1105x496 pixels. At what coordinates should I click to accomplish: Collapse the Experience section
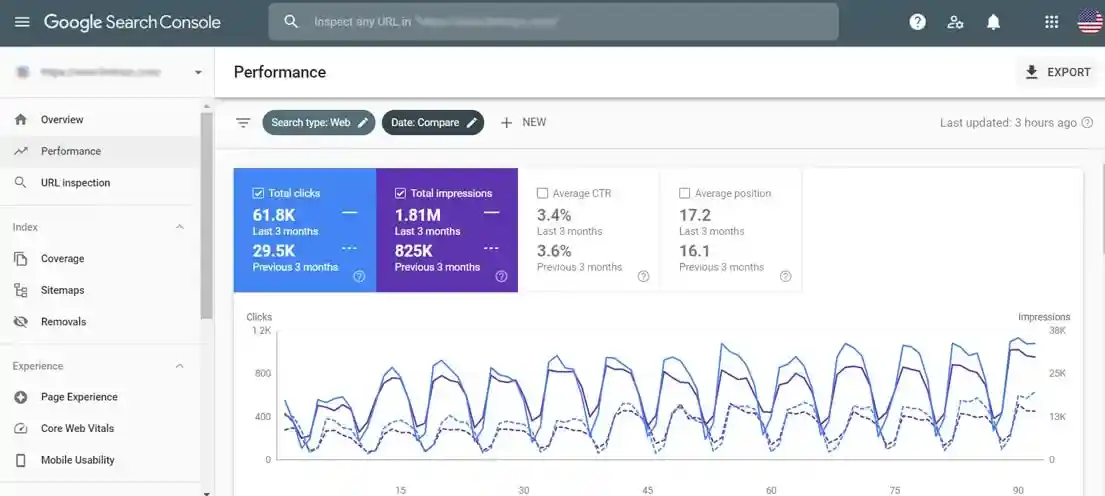(x=180, y=366)
